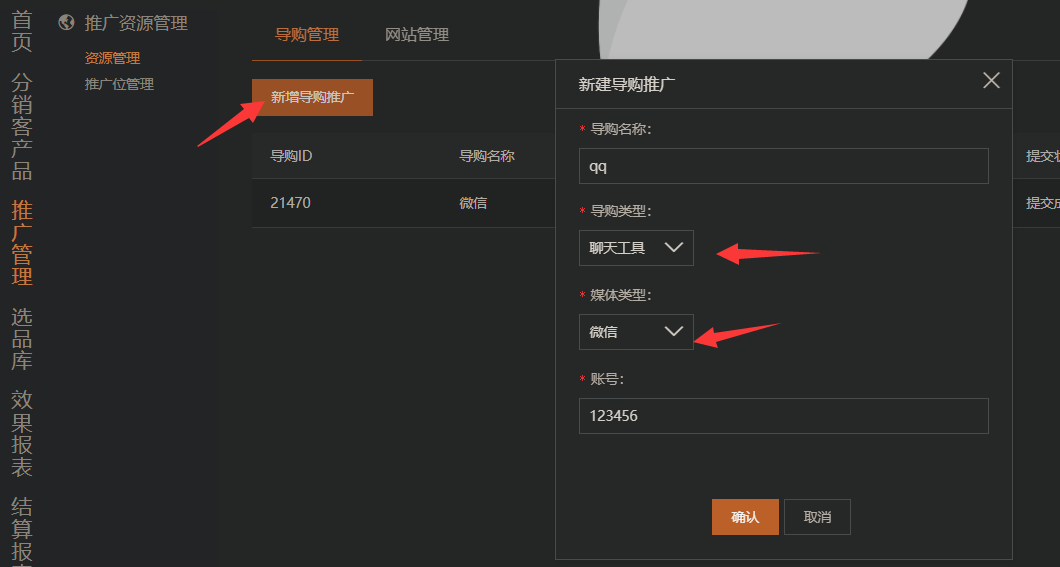Open 效果报表 in the left sidebar
The width and height of the screenshot is (1060, 567).
(22, 433)
